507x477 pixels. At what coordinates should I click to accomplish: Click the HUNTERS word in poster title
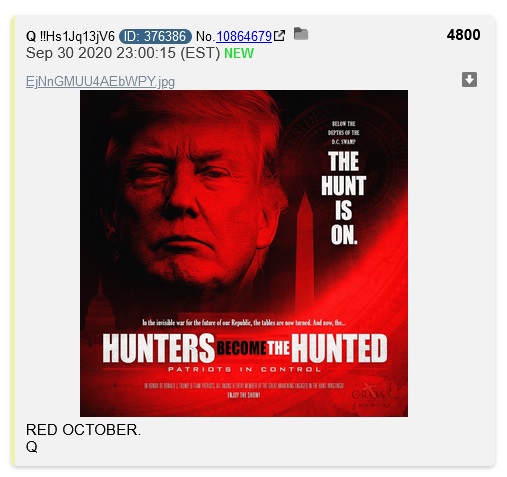coord(159,348)
